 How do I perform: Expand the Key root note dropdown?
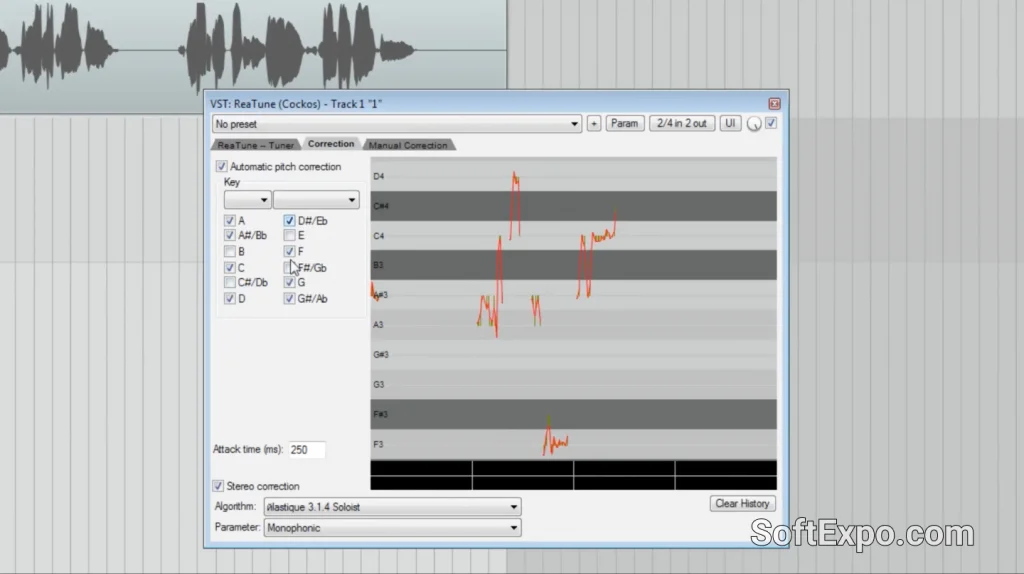click(x=247, y=200)
